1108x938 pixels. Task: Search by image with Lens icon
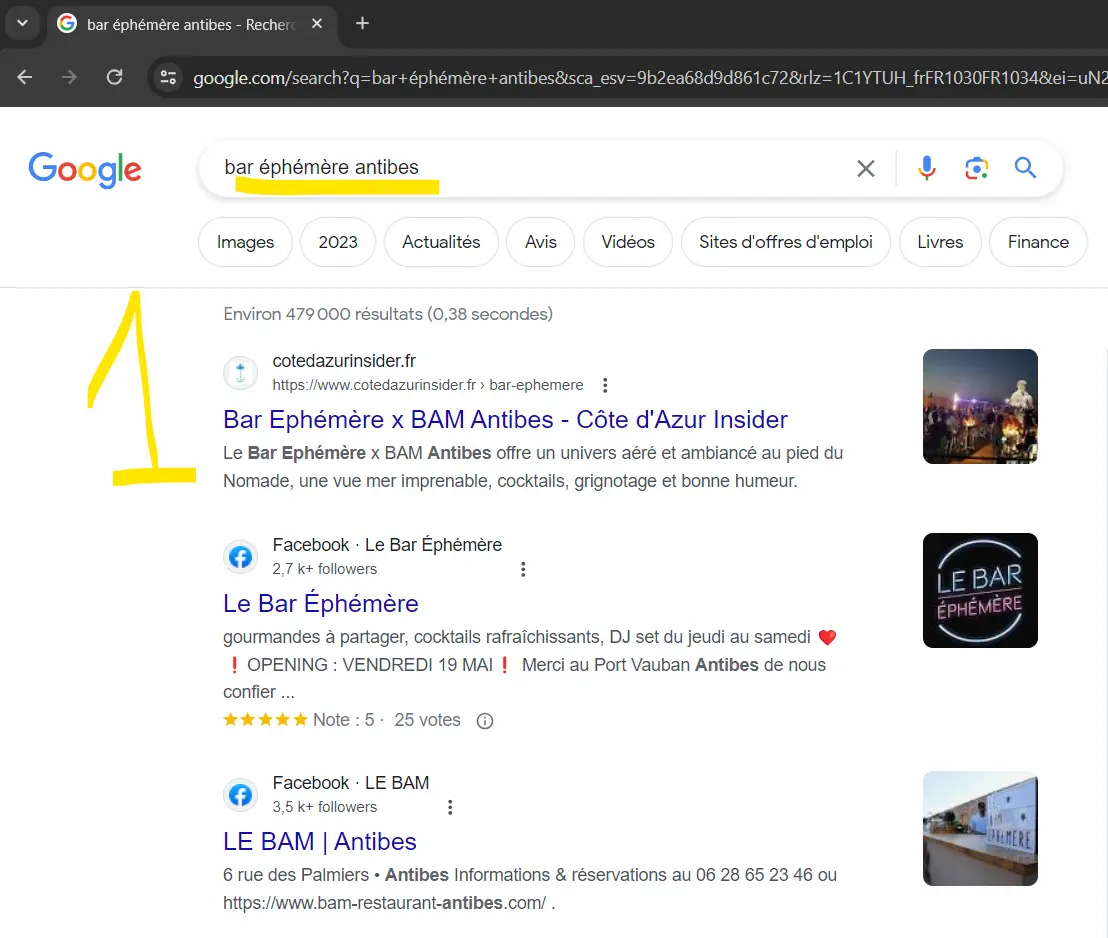[x=977, y=168]
